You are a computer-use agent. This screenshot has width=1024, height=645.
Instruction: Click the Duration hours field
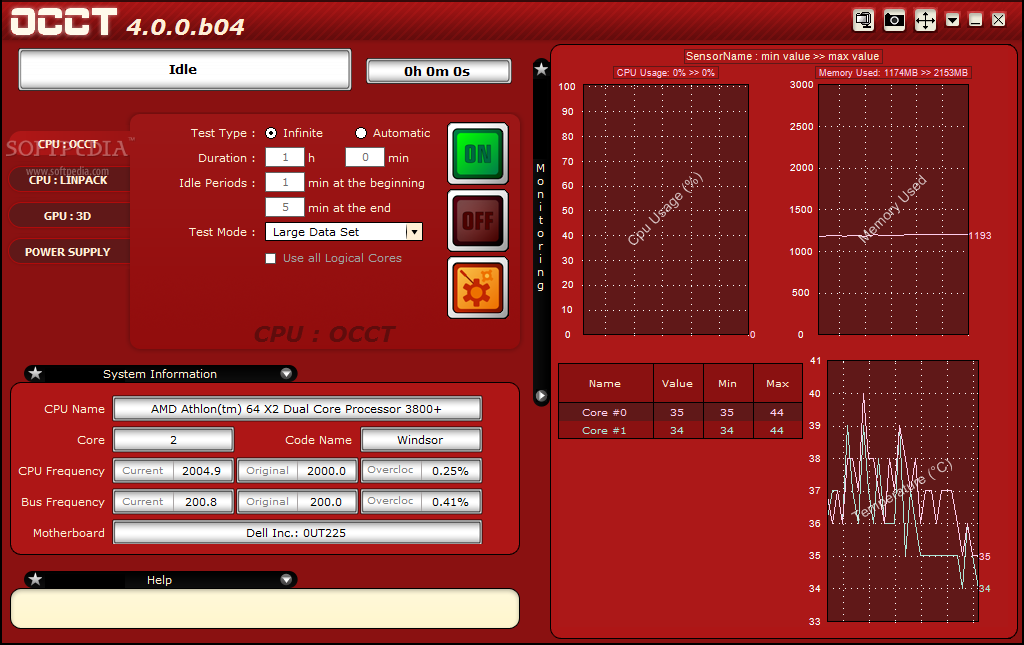pyautogui.click(x=285, y=157)
